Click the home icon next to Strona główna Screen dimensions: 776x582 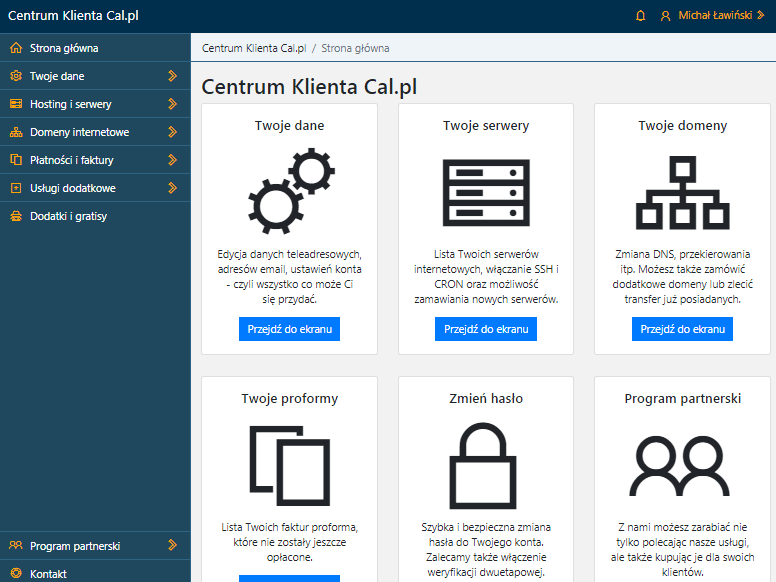(16, 48)
